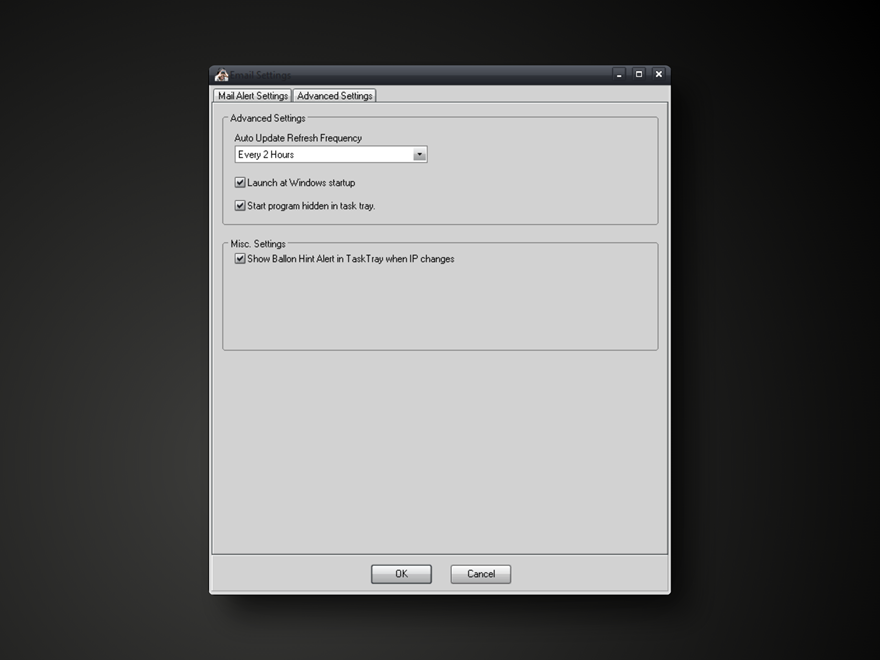This screenshot has width=880, height=660.
Task: Uncheck the Launch at Windows startup checkbox
Action: click(x=240, y=183)
